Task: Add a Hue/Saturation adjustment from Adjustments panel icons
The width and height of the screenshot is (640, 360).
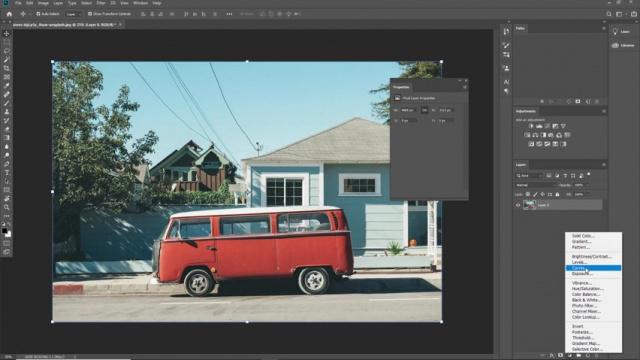Action: coord(527,135)
